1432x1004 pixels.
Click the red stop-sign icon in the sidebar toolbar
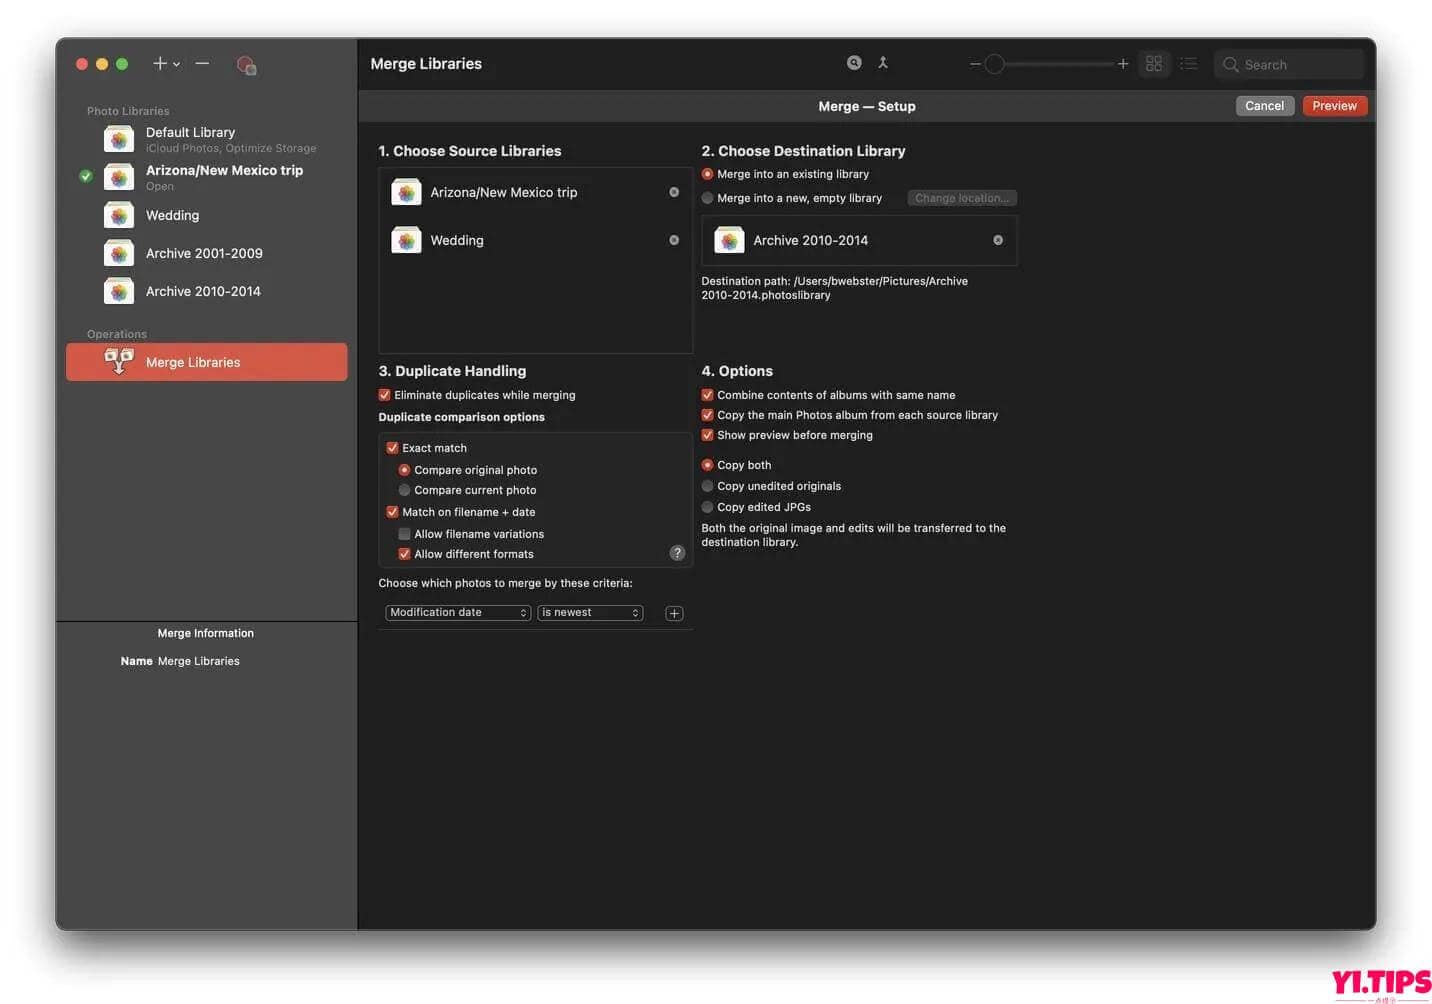click(x=246, y=65)
